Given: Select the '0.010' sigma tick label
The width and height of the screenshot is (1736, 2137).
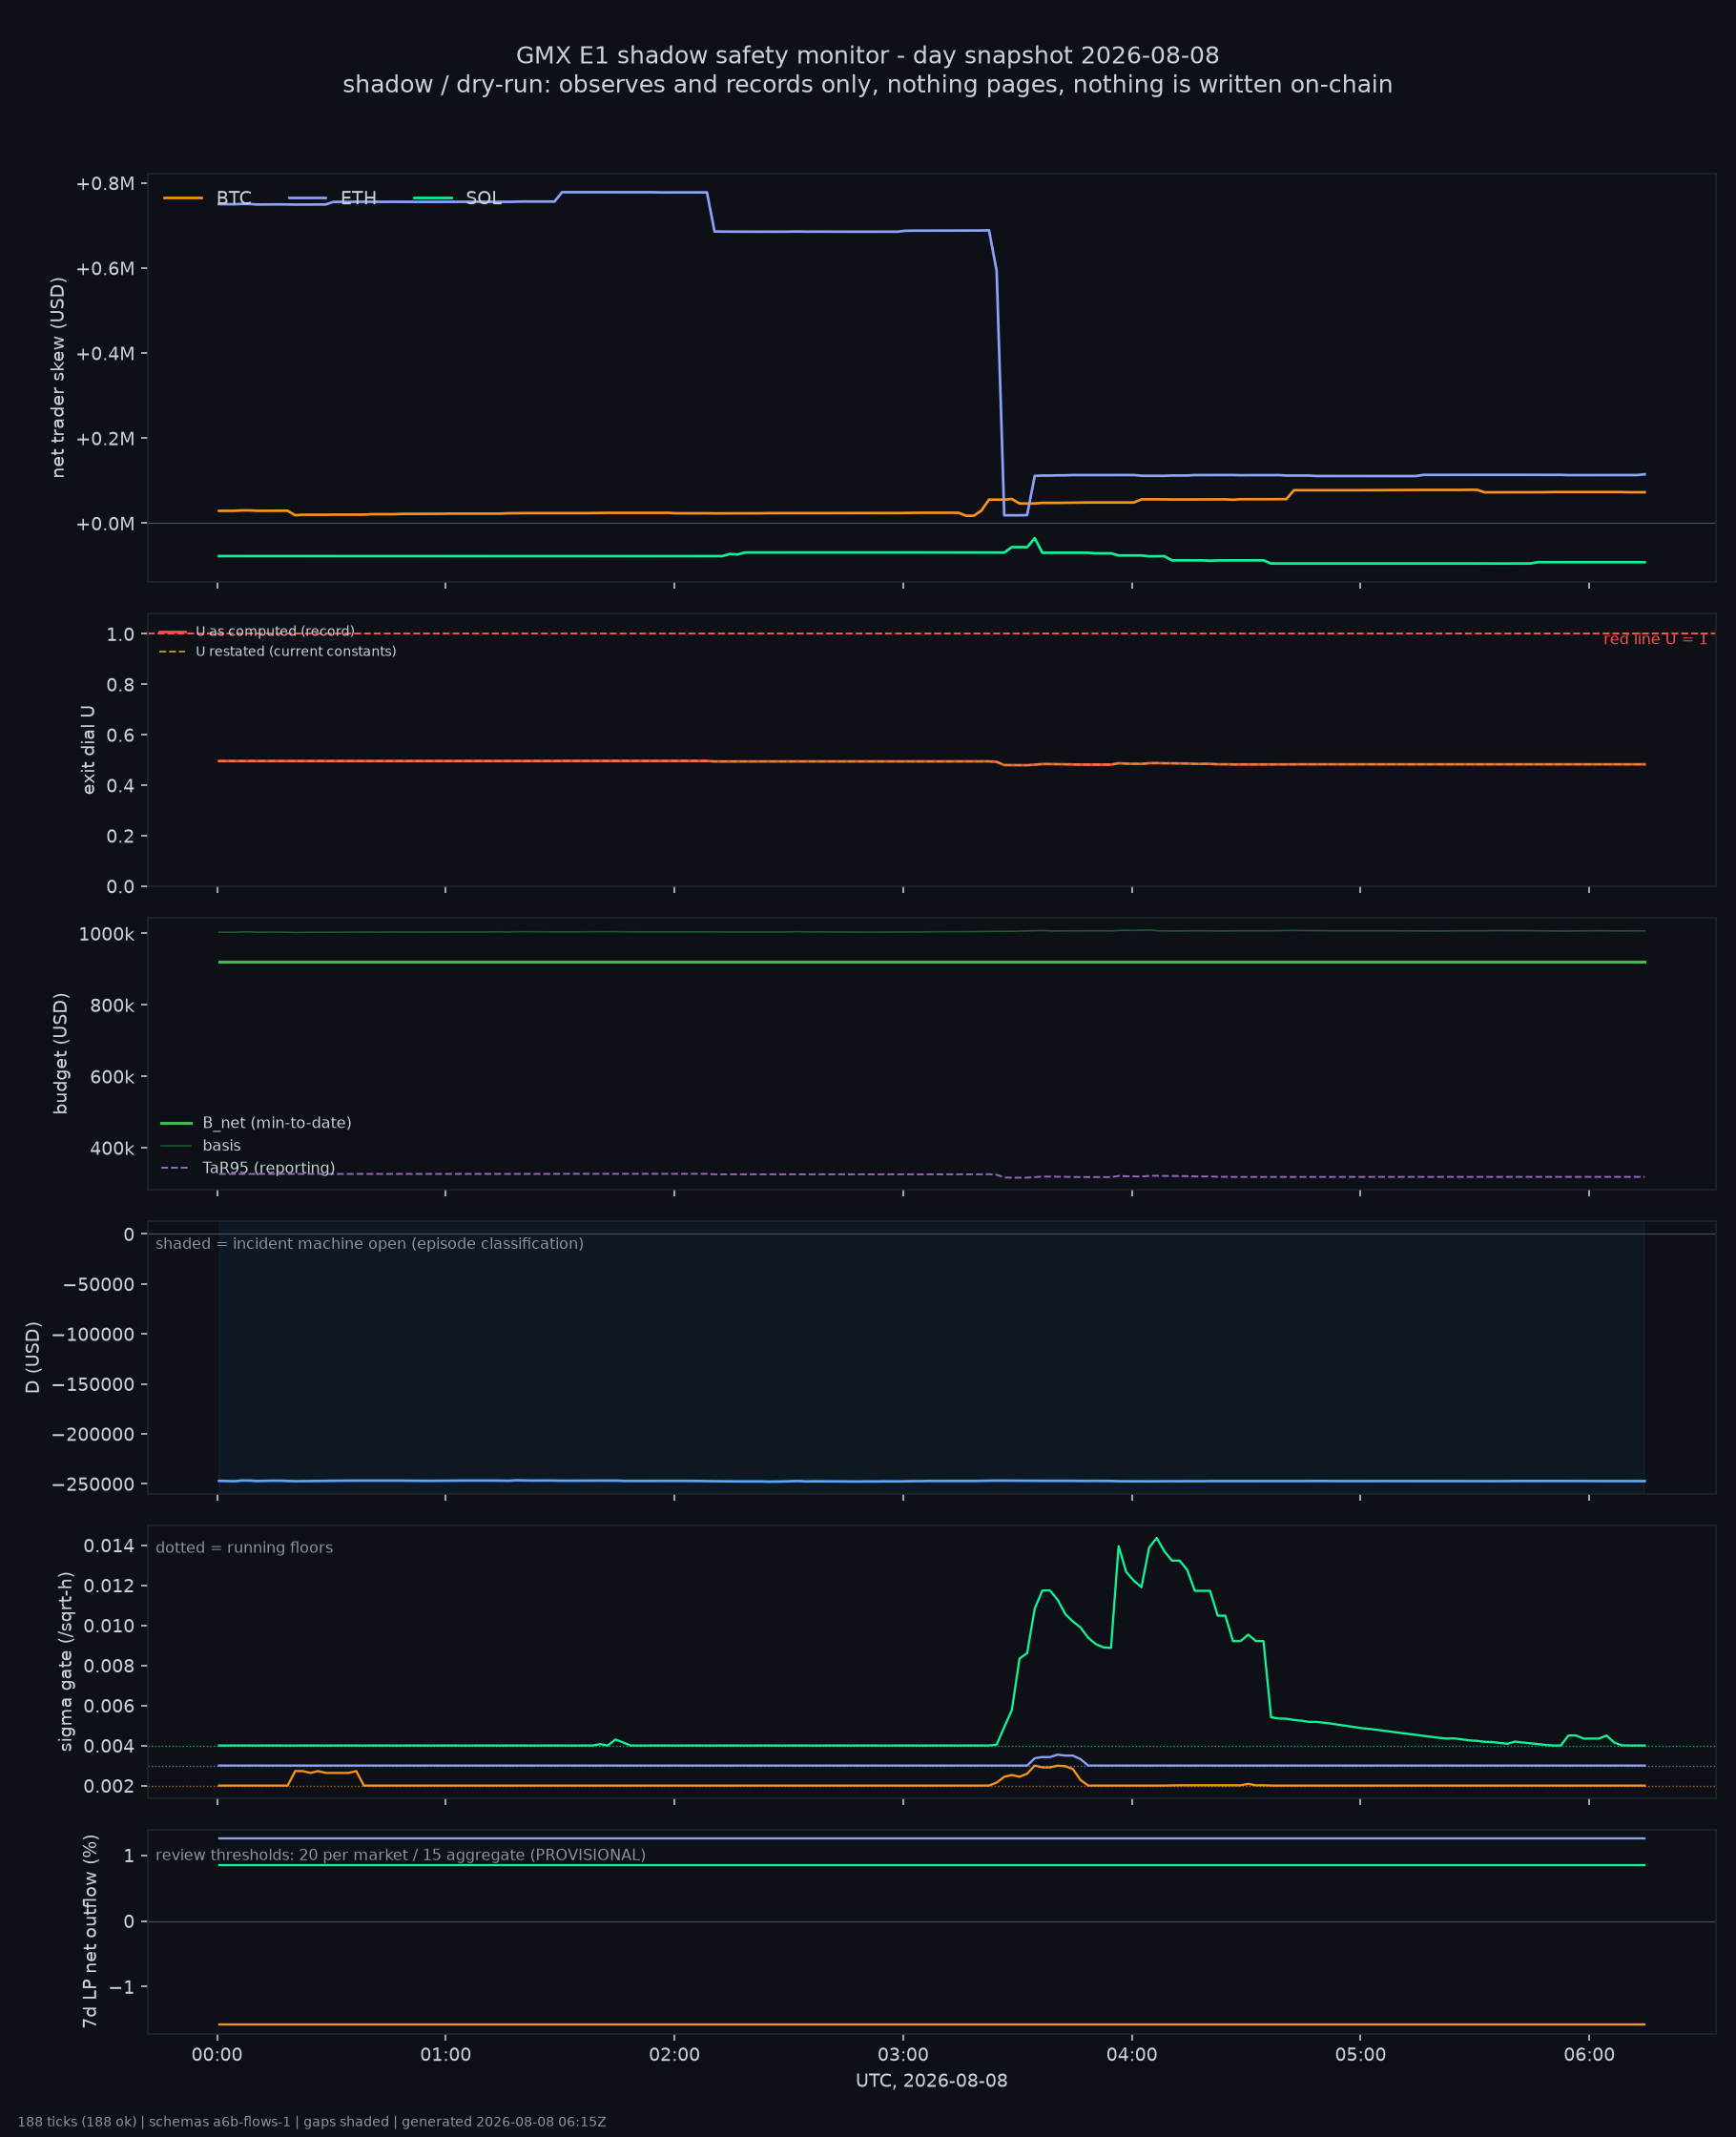Looking at the screenshot, I should pyautogui.click(x=109, y=1626).
